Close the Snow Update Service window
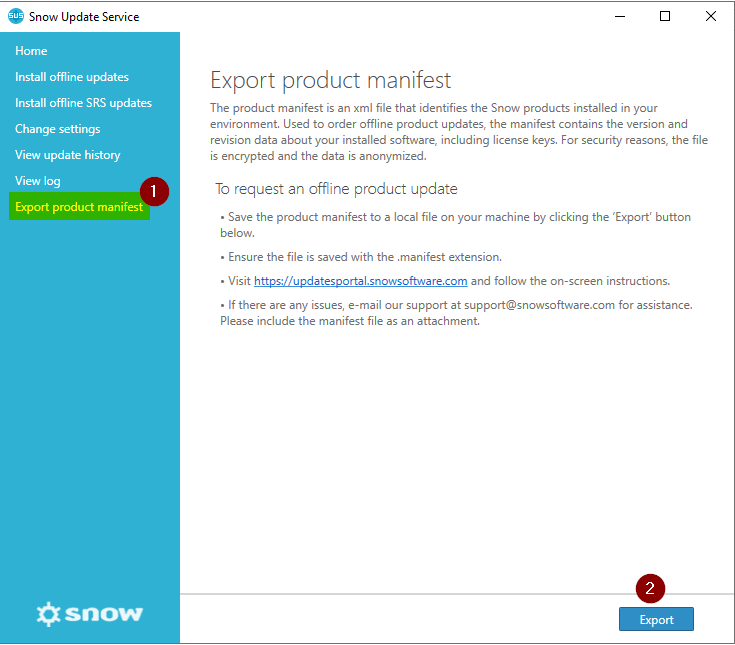The width and height of the screenshot is (735, 645). (x=711, y=16)
